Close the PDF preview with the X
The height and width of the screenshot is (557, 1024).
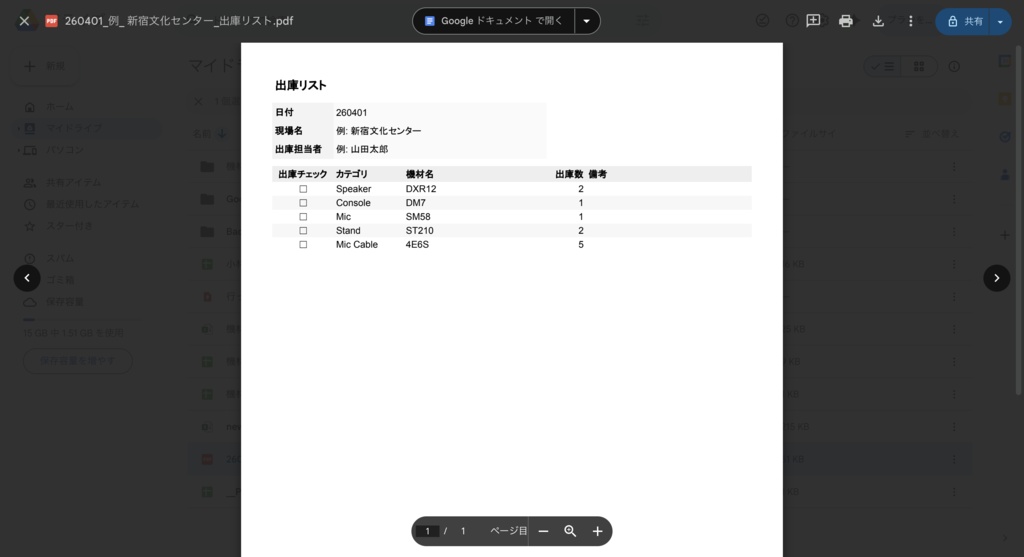click(x=24, y=21)
